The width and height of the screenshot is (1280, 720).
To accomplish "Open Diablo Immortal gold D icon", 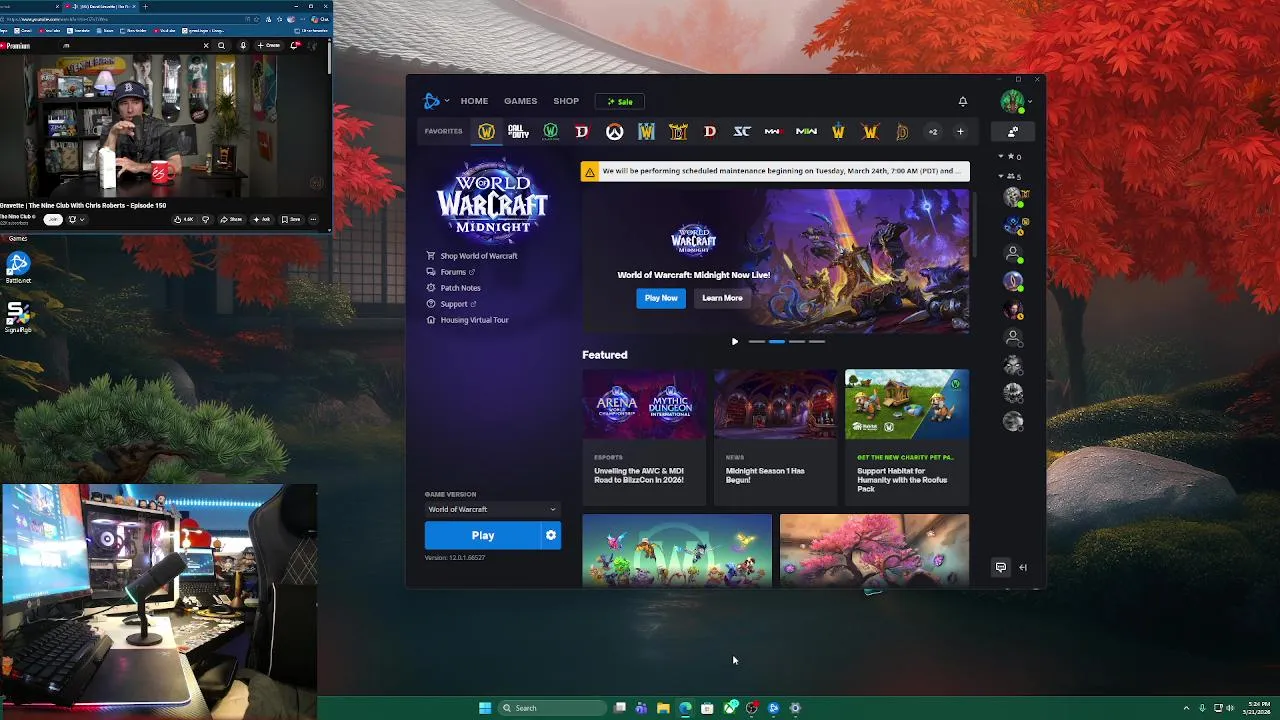I will (x=902, y=132).
